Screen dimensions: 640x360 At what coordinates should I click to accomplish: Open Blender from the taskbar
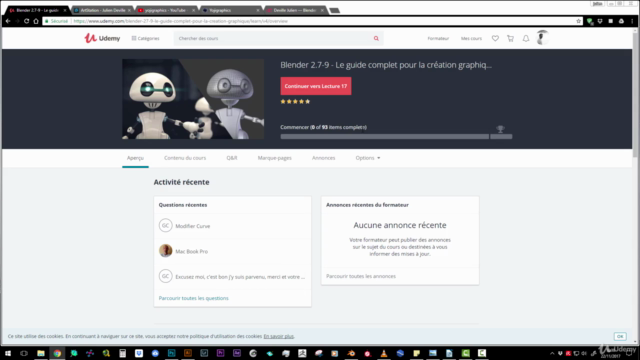pos(351,353)
